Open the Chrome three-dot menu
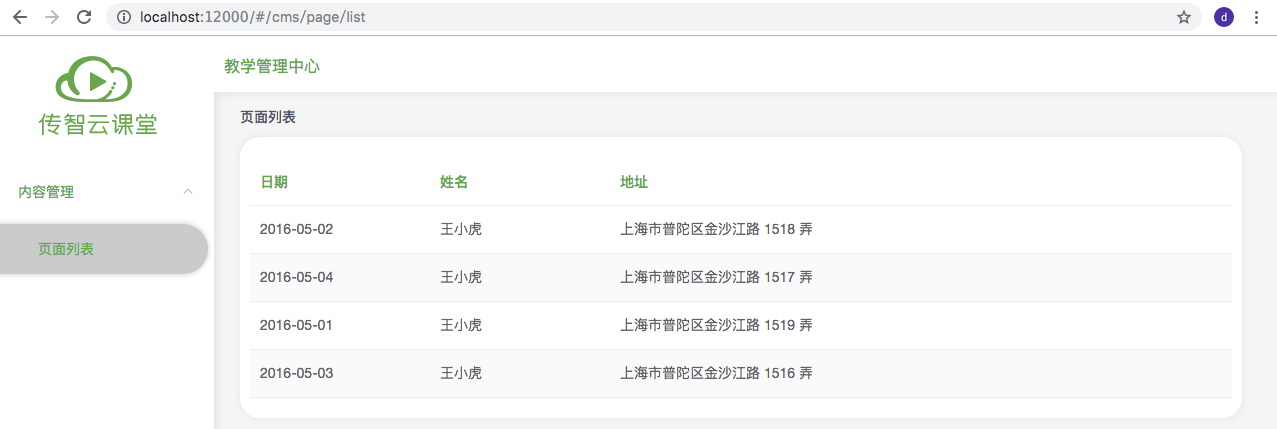Image resolution: width=1277 pixels, height=429 pixels. tap(1256, 17)
